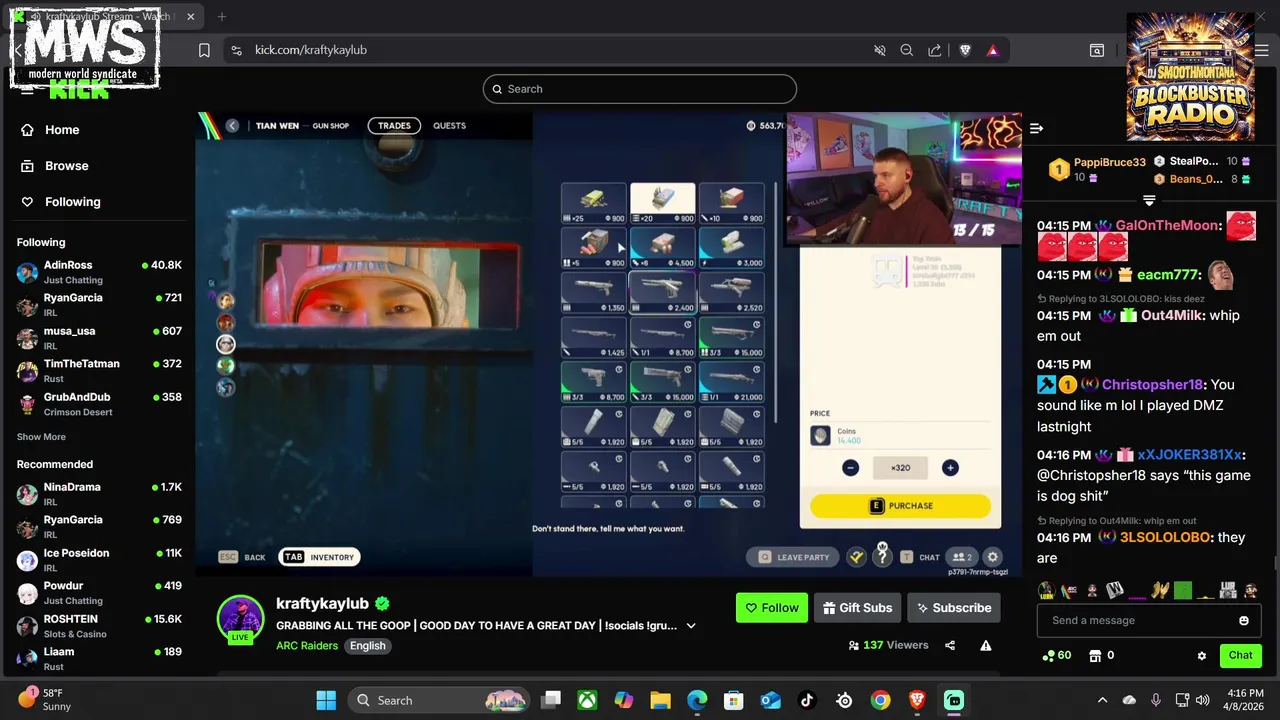
Task: Open ROSHTEIN Slots & Casino channel
Action: tap(98, 626)
